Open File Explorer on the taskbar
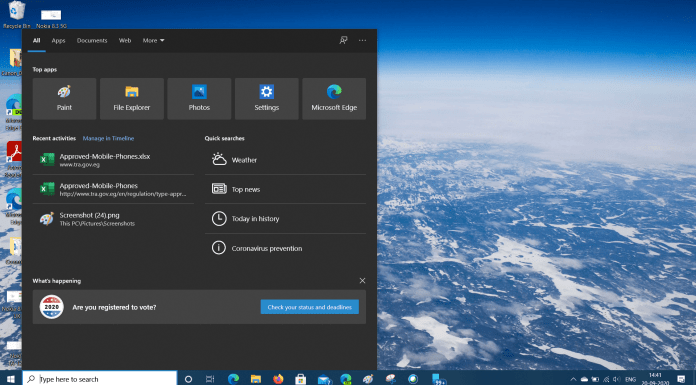Image resolution: width=696 pixels, height=385 pixels. [256, 379]
